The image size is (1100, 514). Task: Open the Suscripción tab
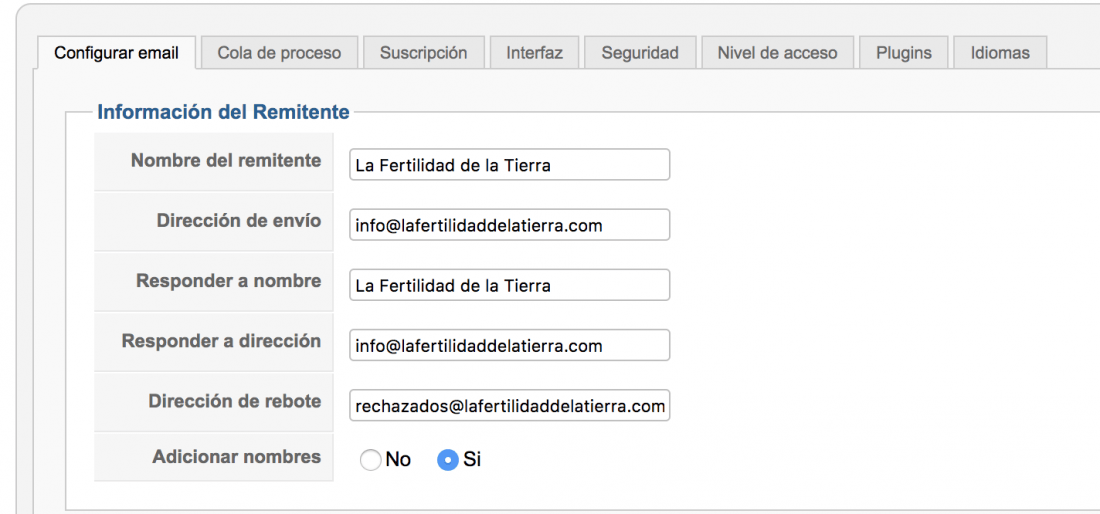click(424, 53)
